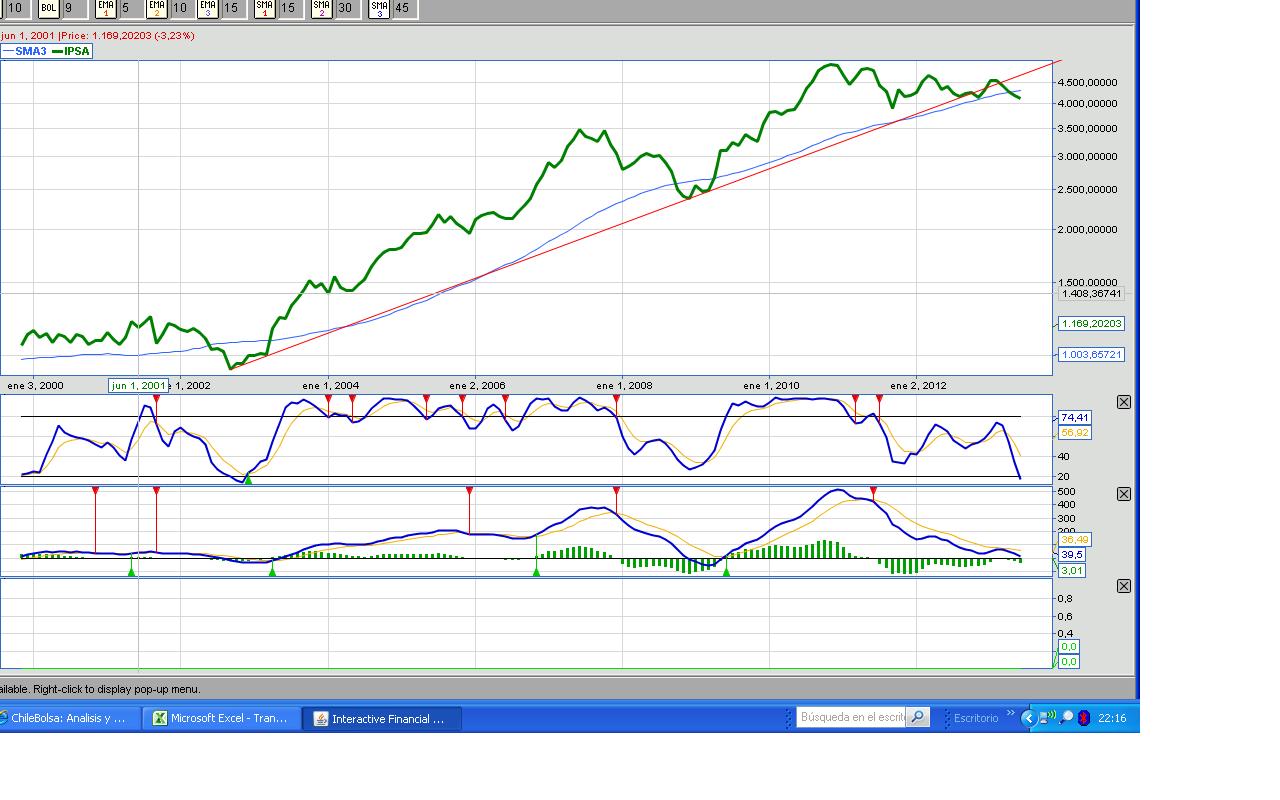
Task: Close the stochastic oscillator panel
Action: point(1123,402)
